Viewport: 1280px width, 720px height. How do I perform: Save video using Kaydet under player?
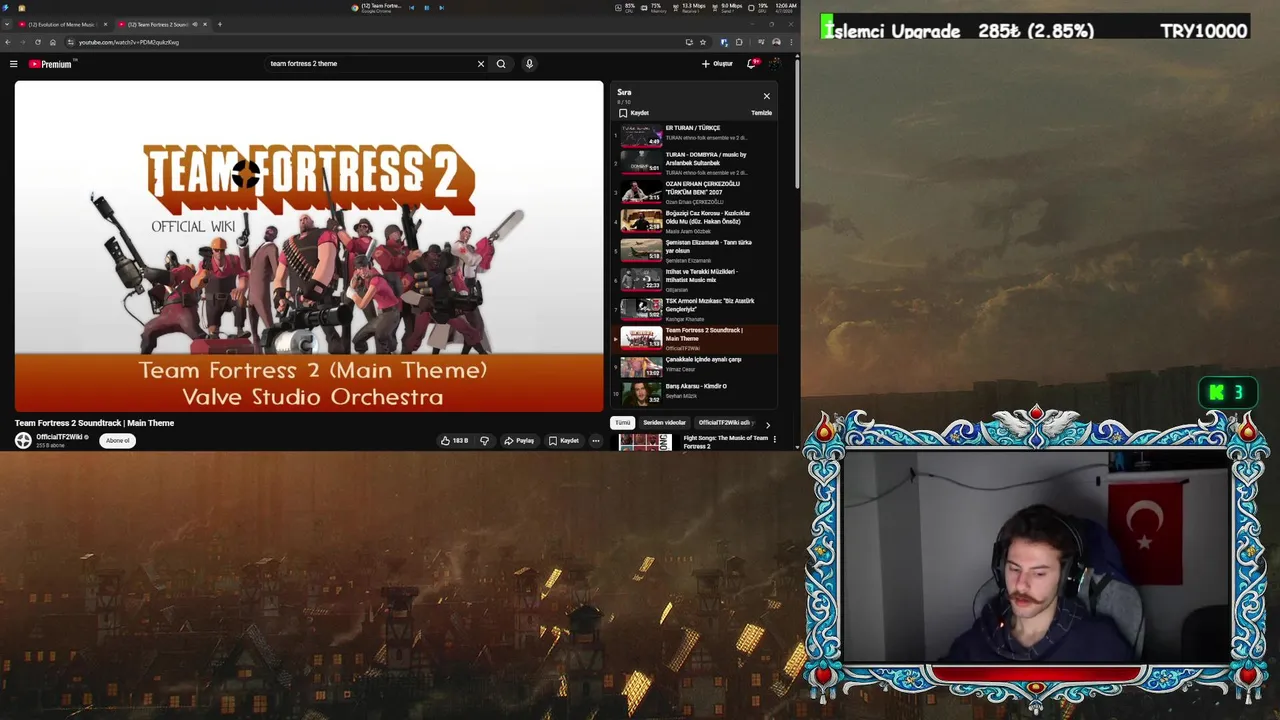564,440
